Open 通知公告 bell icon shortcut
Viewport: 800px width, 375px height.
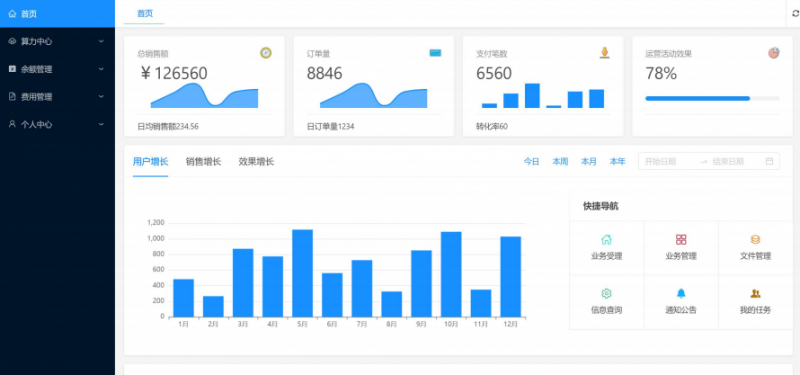click(681, 293)
